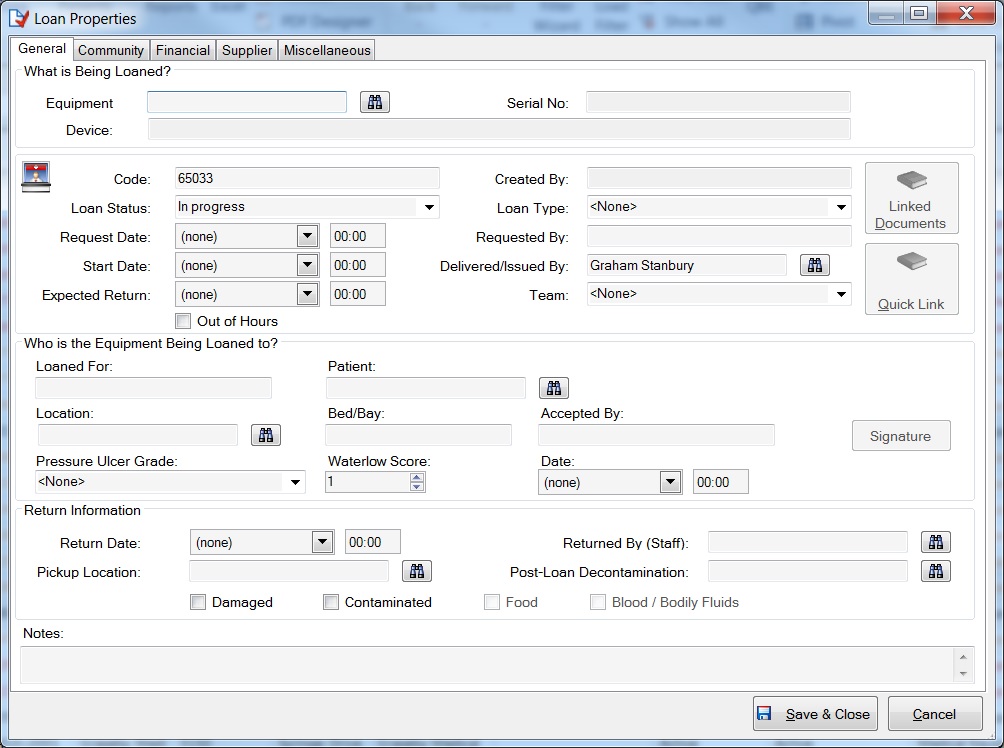This screenshot has height=748, width=1004.
Task: Click the Returned By (Staff) field
Action: [808, 542]
